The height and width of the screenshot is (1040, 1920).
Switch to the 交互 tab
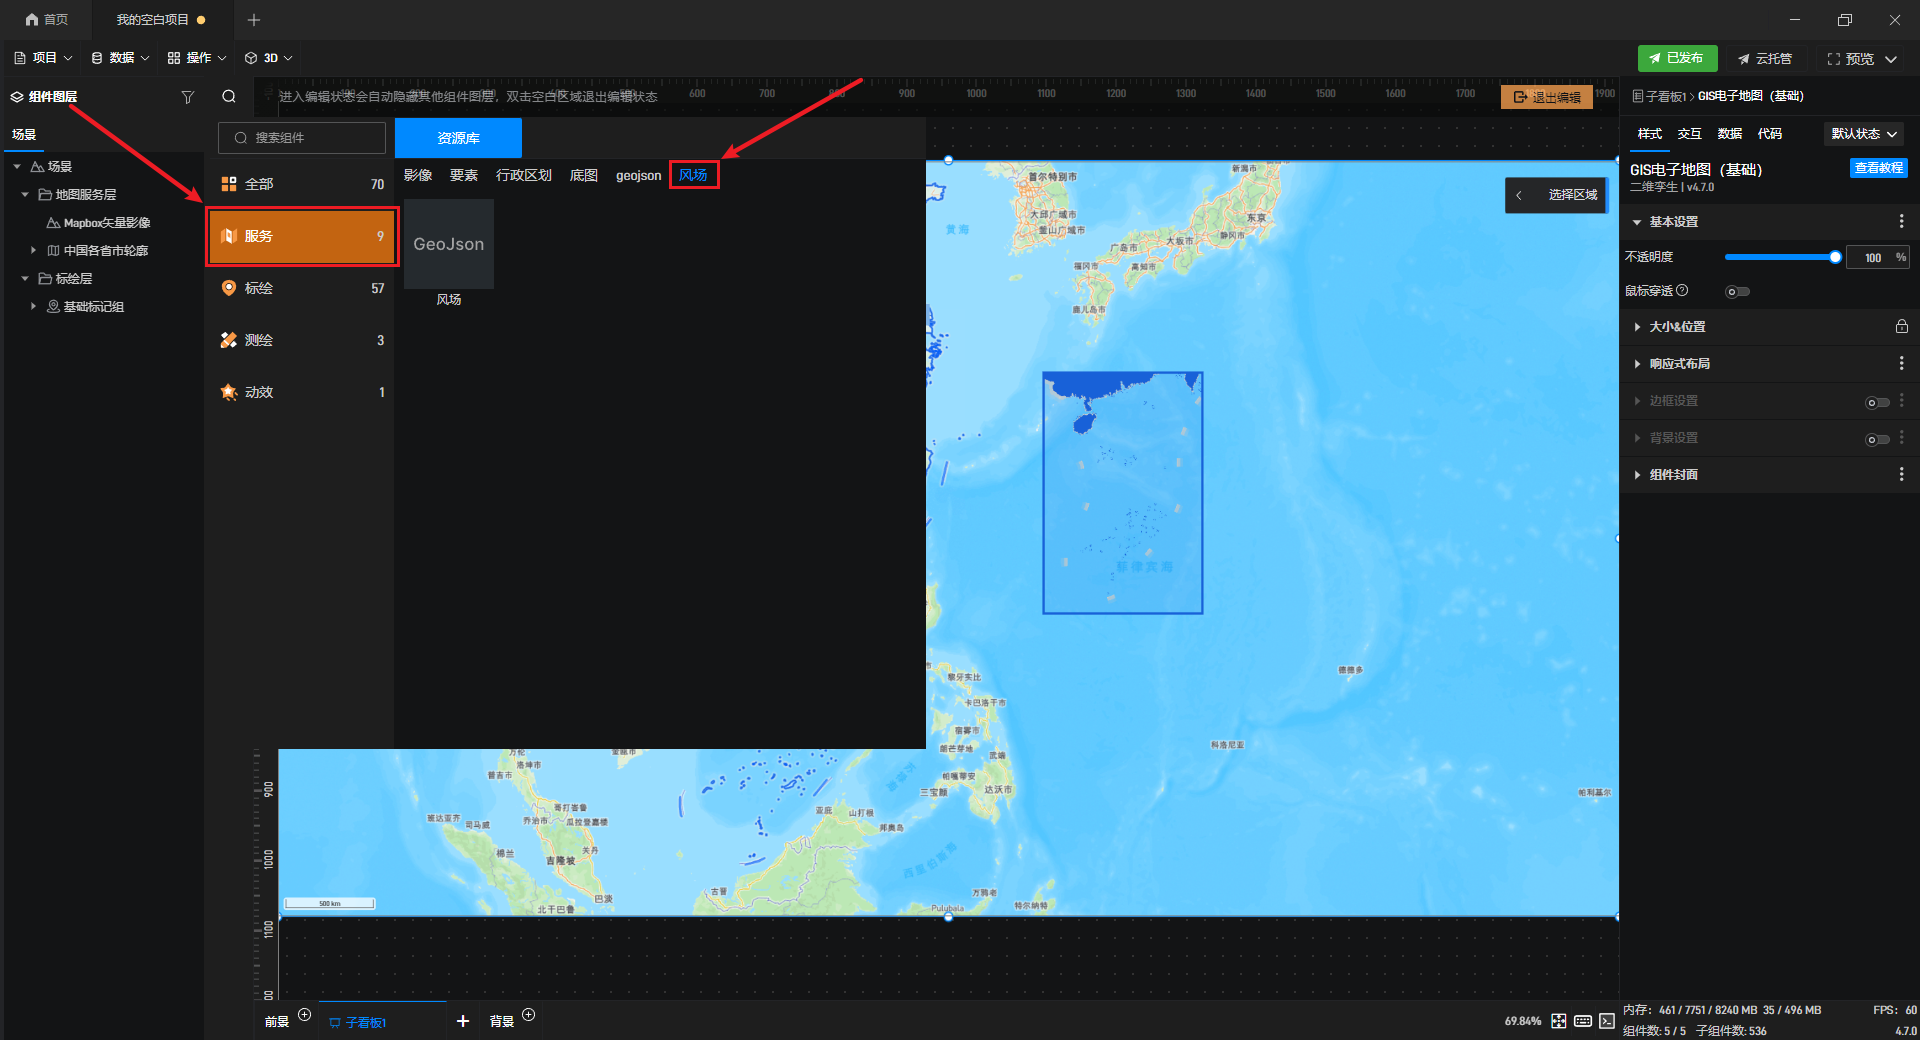[x=1689, y=134]
